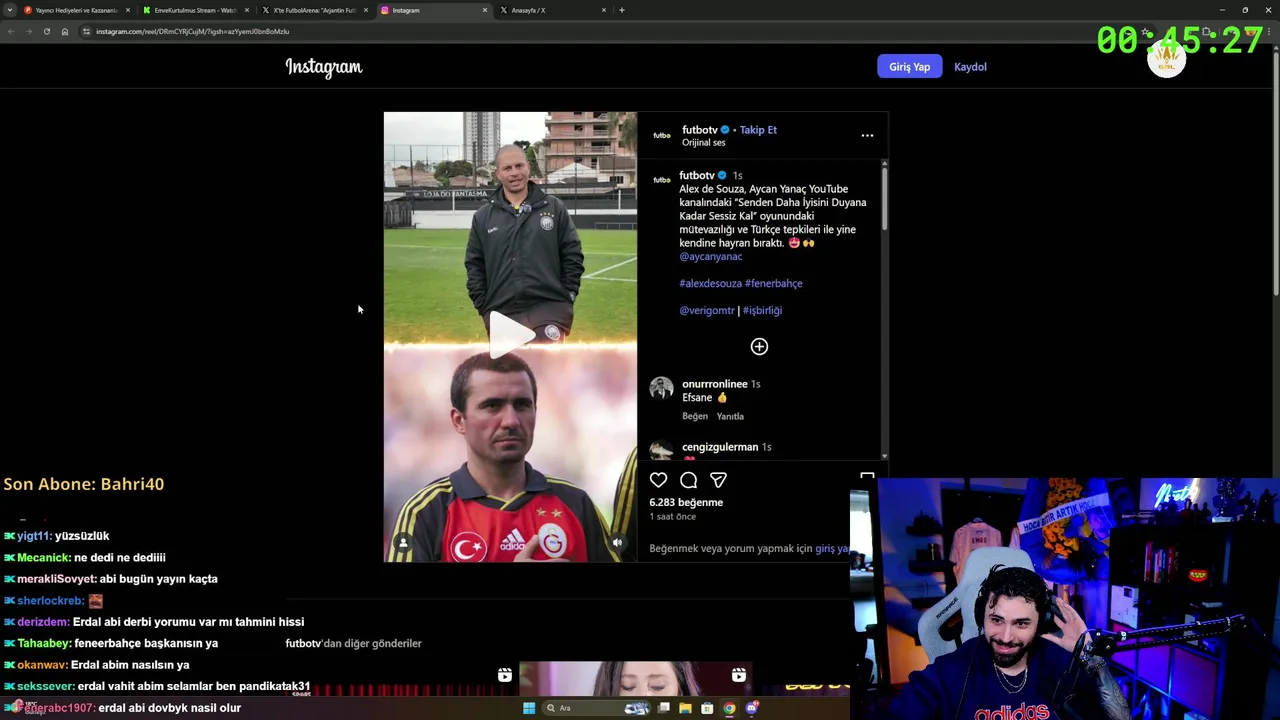Click the futbotv link in diğer gönderiler heading
This screenshot has width=1280, height=720.
click(x=303, y=644)
